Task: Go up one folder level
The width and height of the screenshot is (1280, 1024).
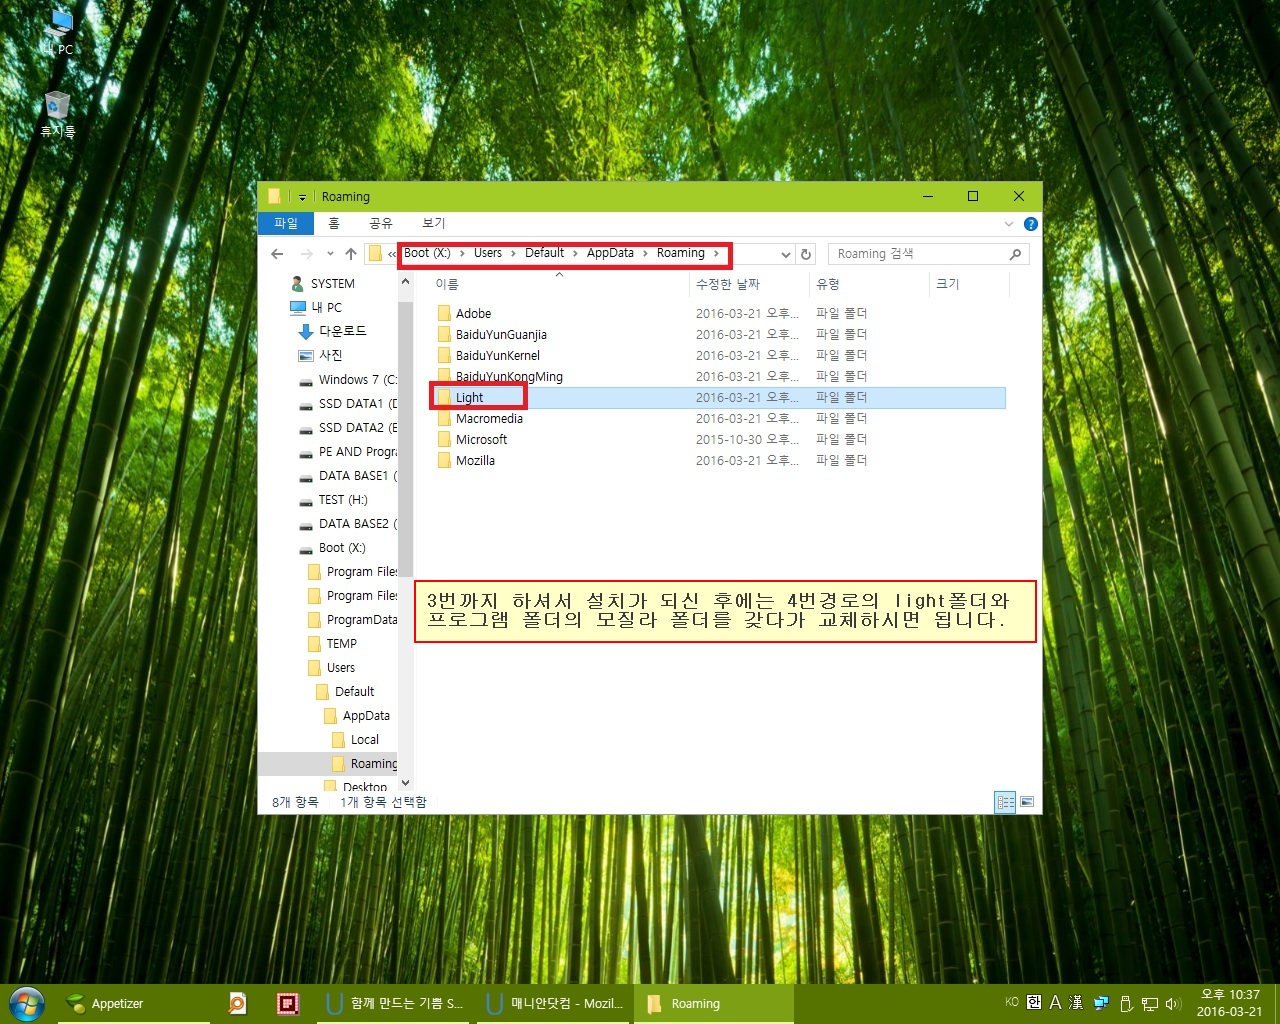Action: 351,254
